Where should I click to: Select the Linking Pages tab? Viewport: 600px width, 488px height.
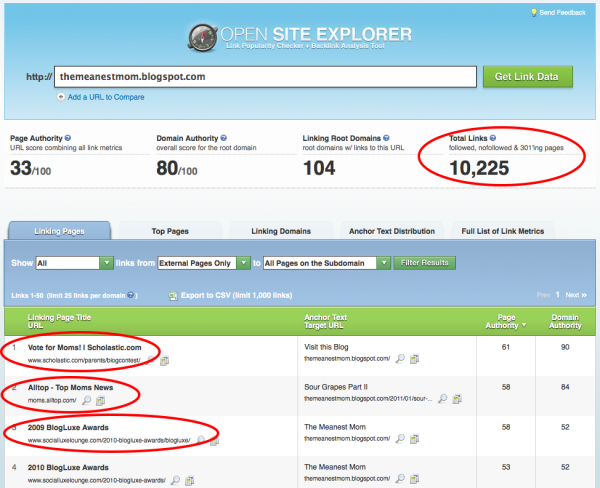coord(59,231)
